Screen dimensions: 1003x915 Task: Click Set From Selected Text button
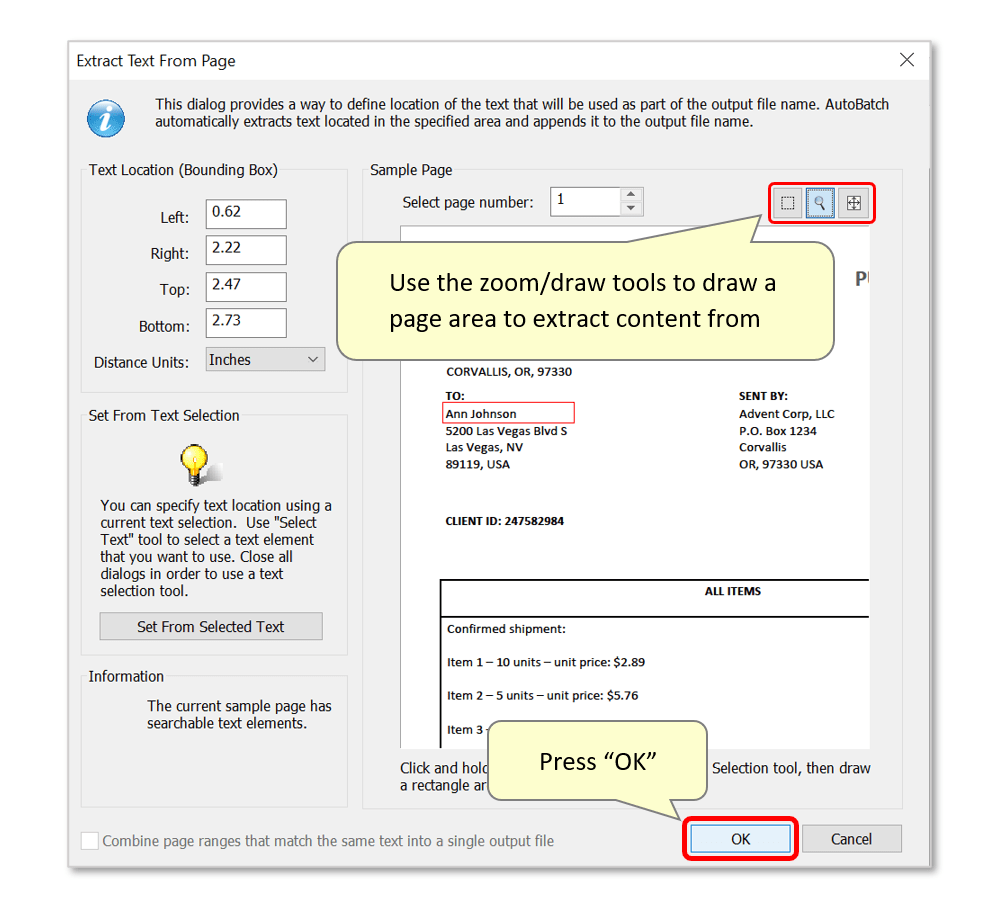pos(211,626)
